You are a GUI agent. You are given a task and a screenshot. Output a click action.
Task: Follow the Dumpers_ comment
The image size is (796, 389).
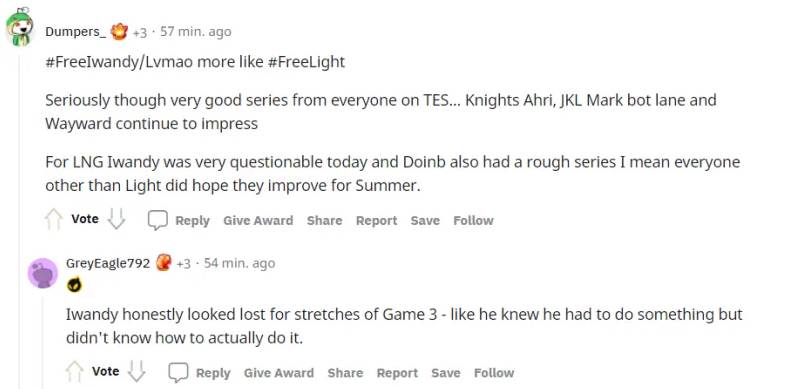click(473, 220)
